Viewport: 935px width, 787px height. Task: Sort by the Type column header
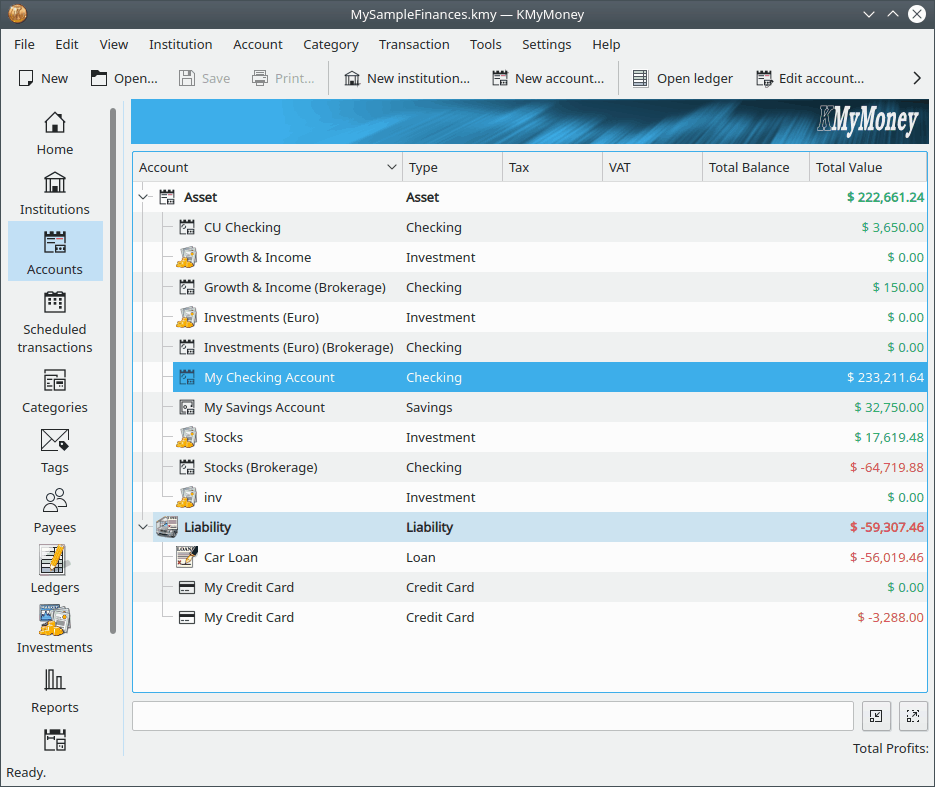453,167
